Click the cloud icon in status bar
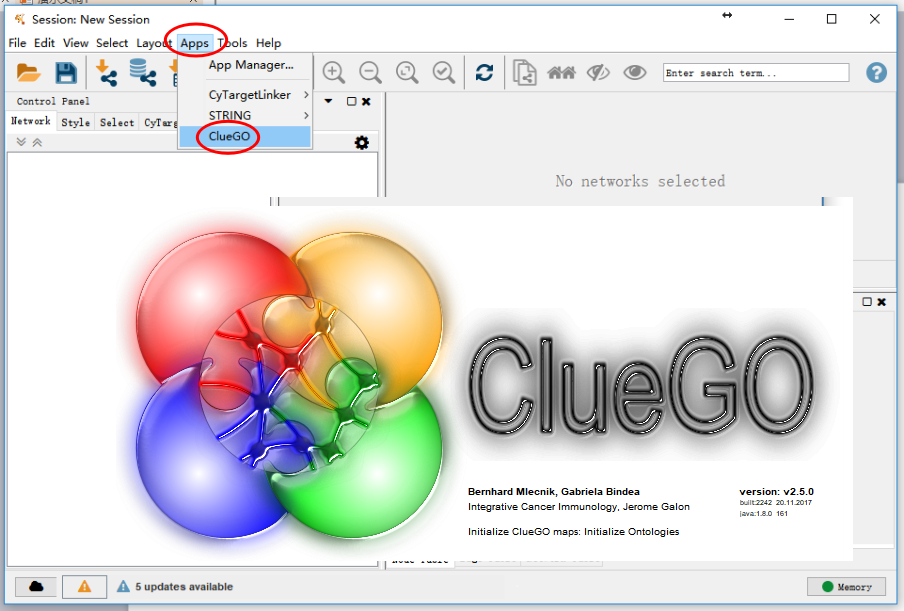Image resolution: width=904 pixels, height=611 pixels. tap(36, 587)
